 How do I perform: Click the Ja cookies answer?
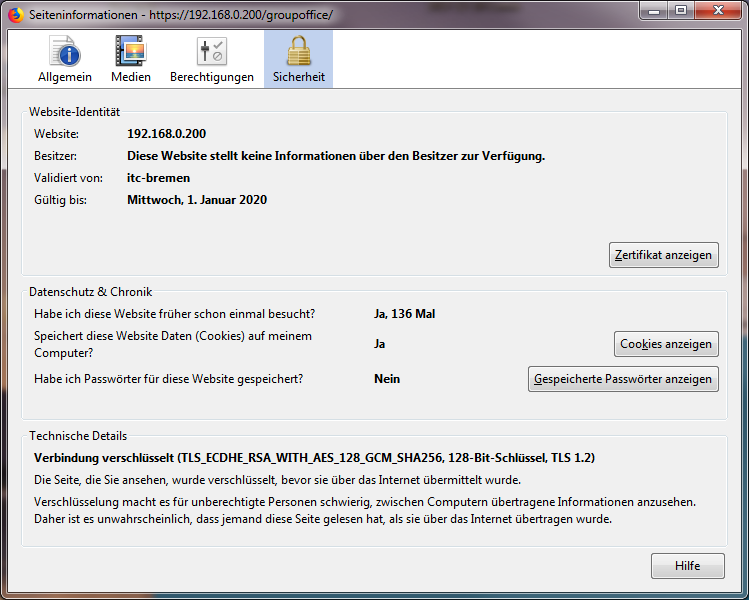379,344
